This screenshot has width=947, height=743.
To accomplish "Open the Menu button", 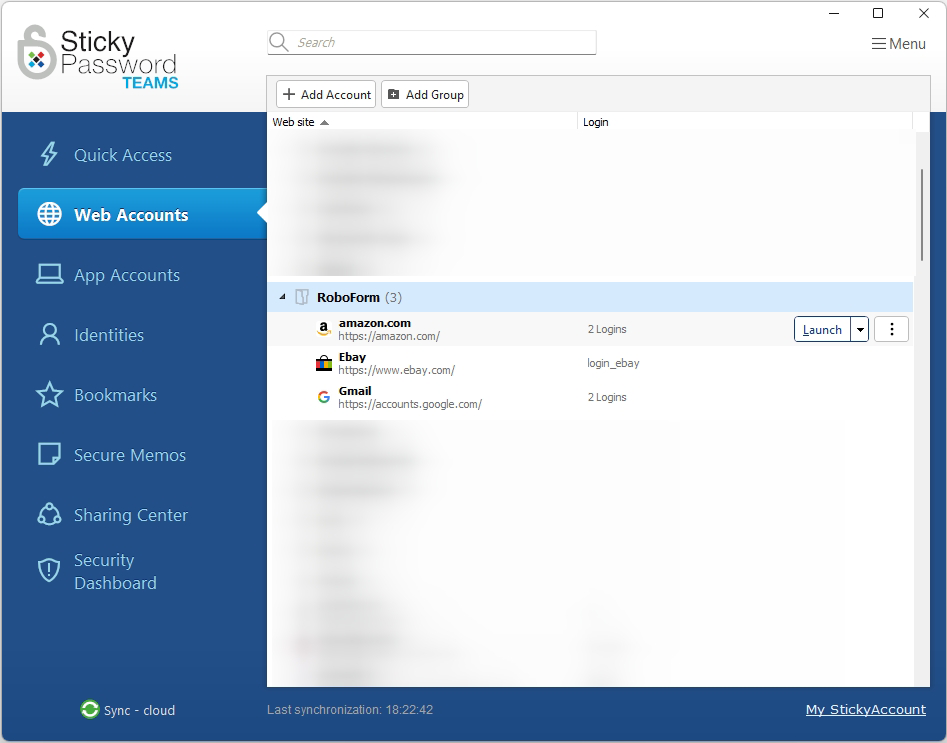I will coord(899,43).
